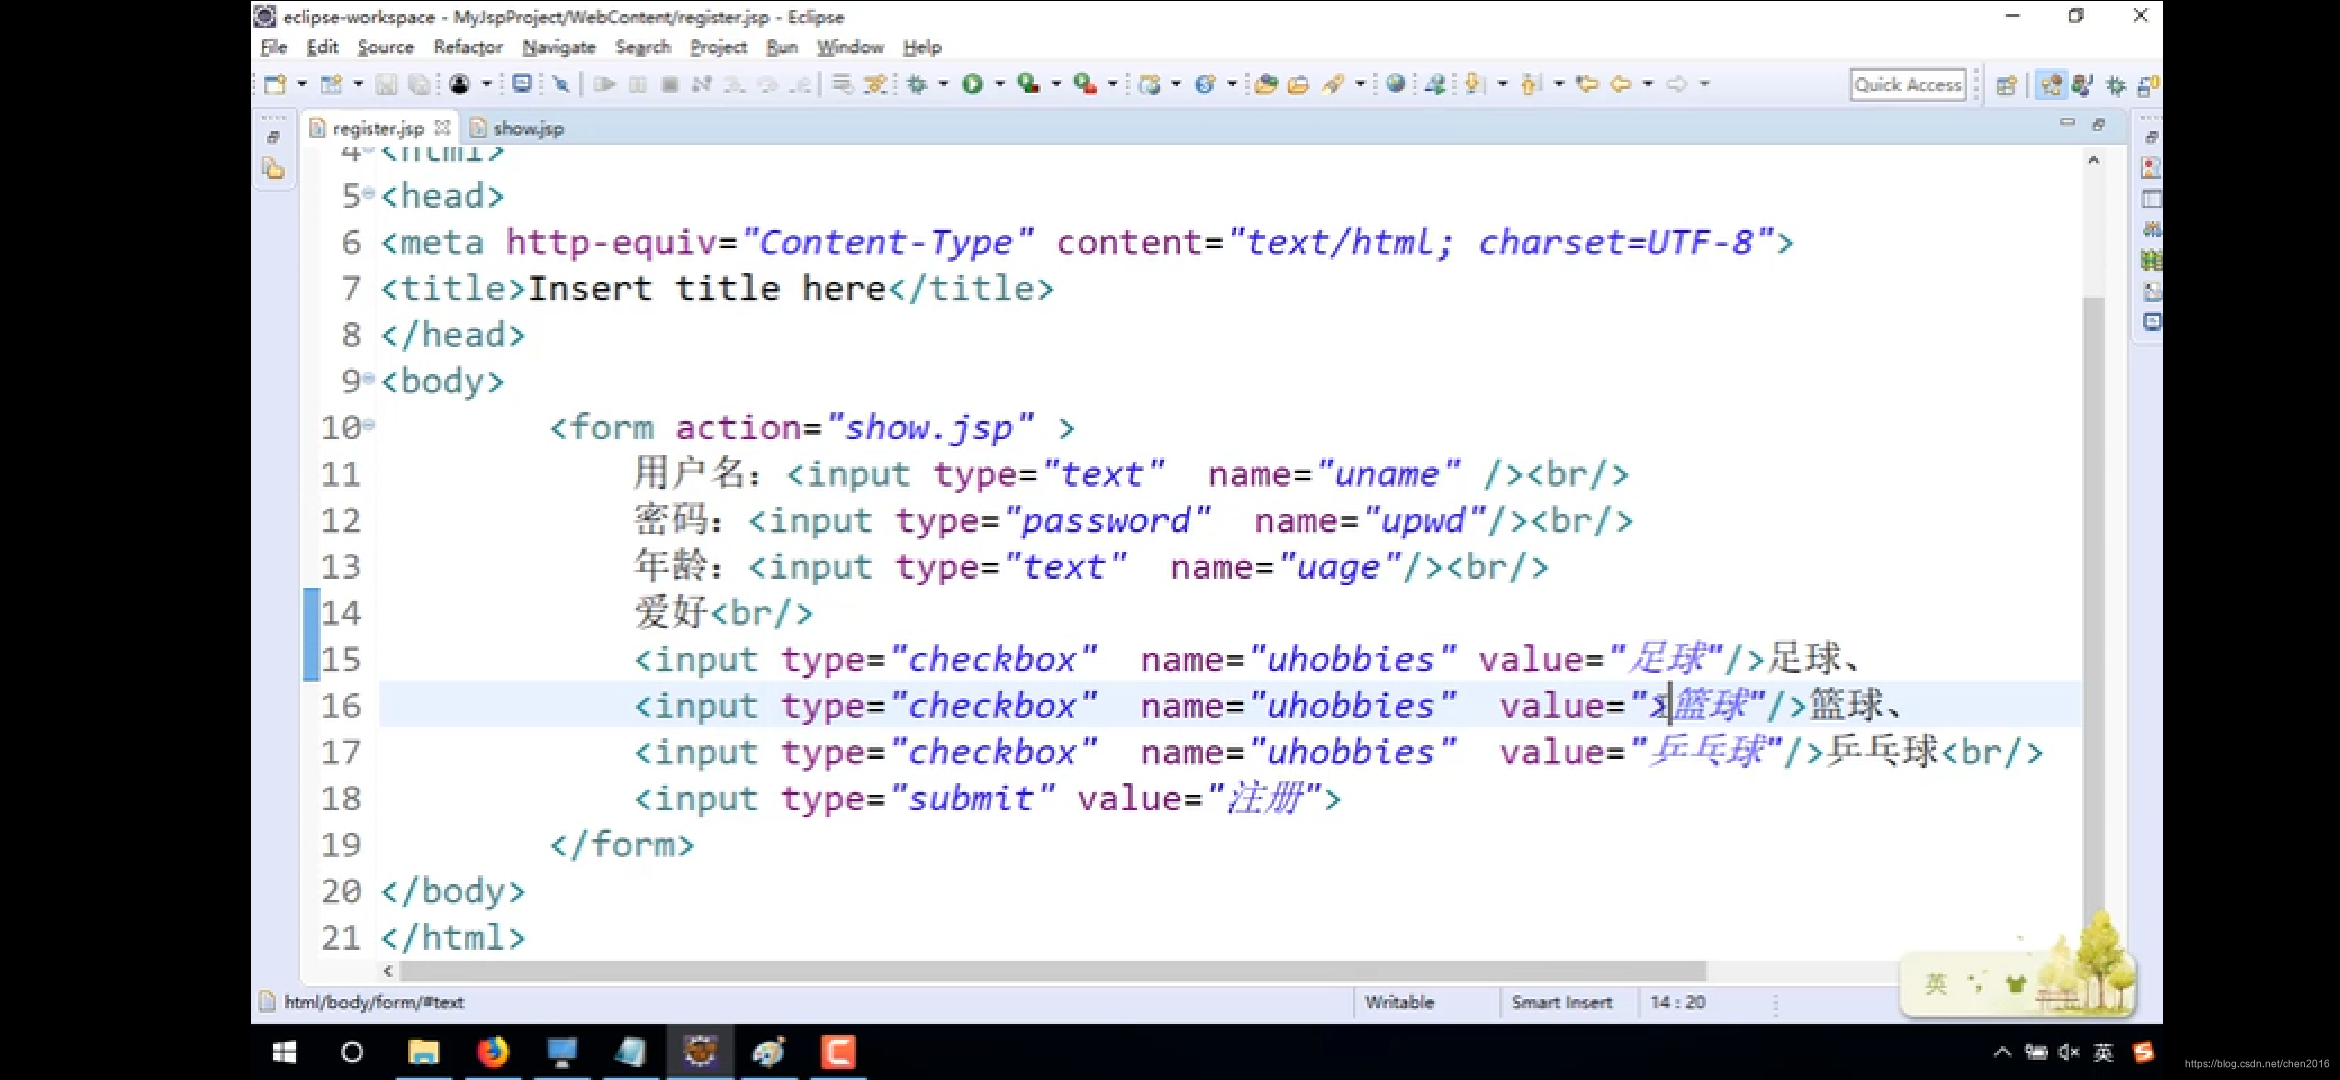Viewport: 2340px width, 1080px height.
Task: Click the Open Task folder icon
Action: [1298, 85]
